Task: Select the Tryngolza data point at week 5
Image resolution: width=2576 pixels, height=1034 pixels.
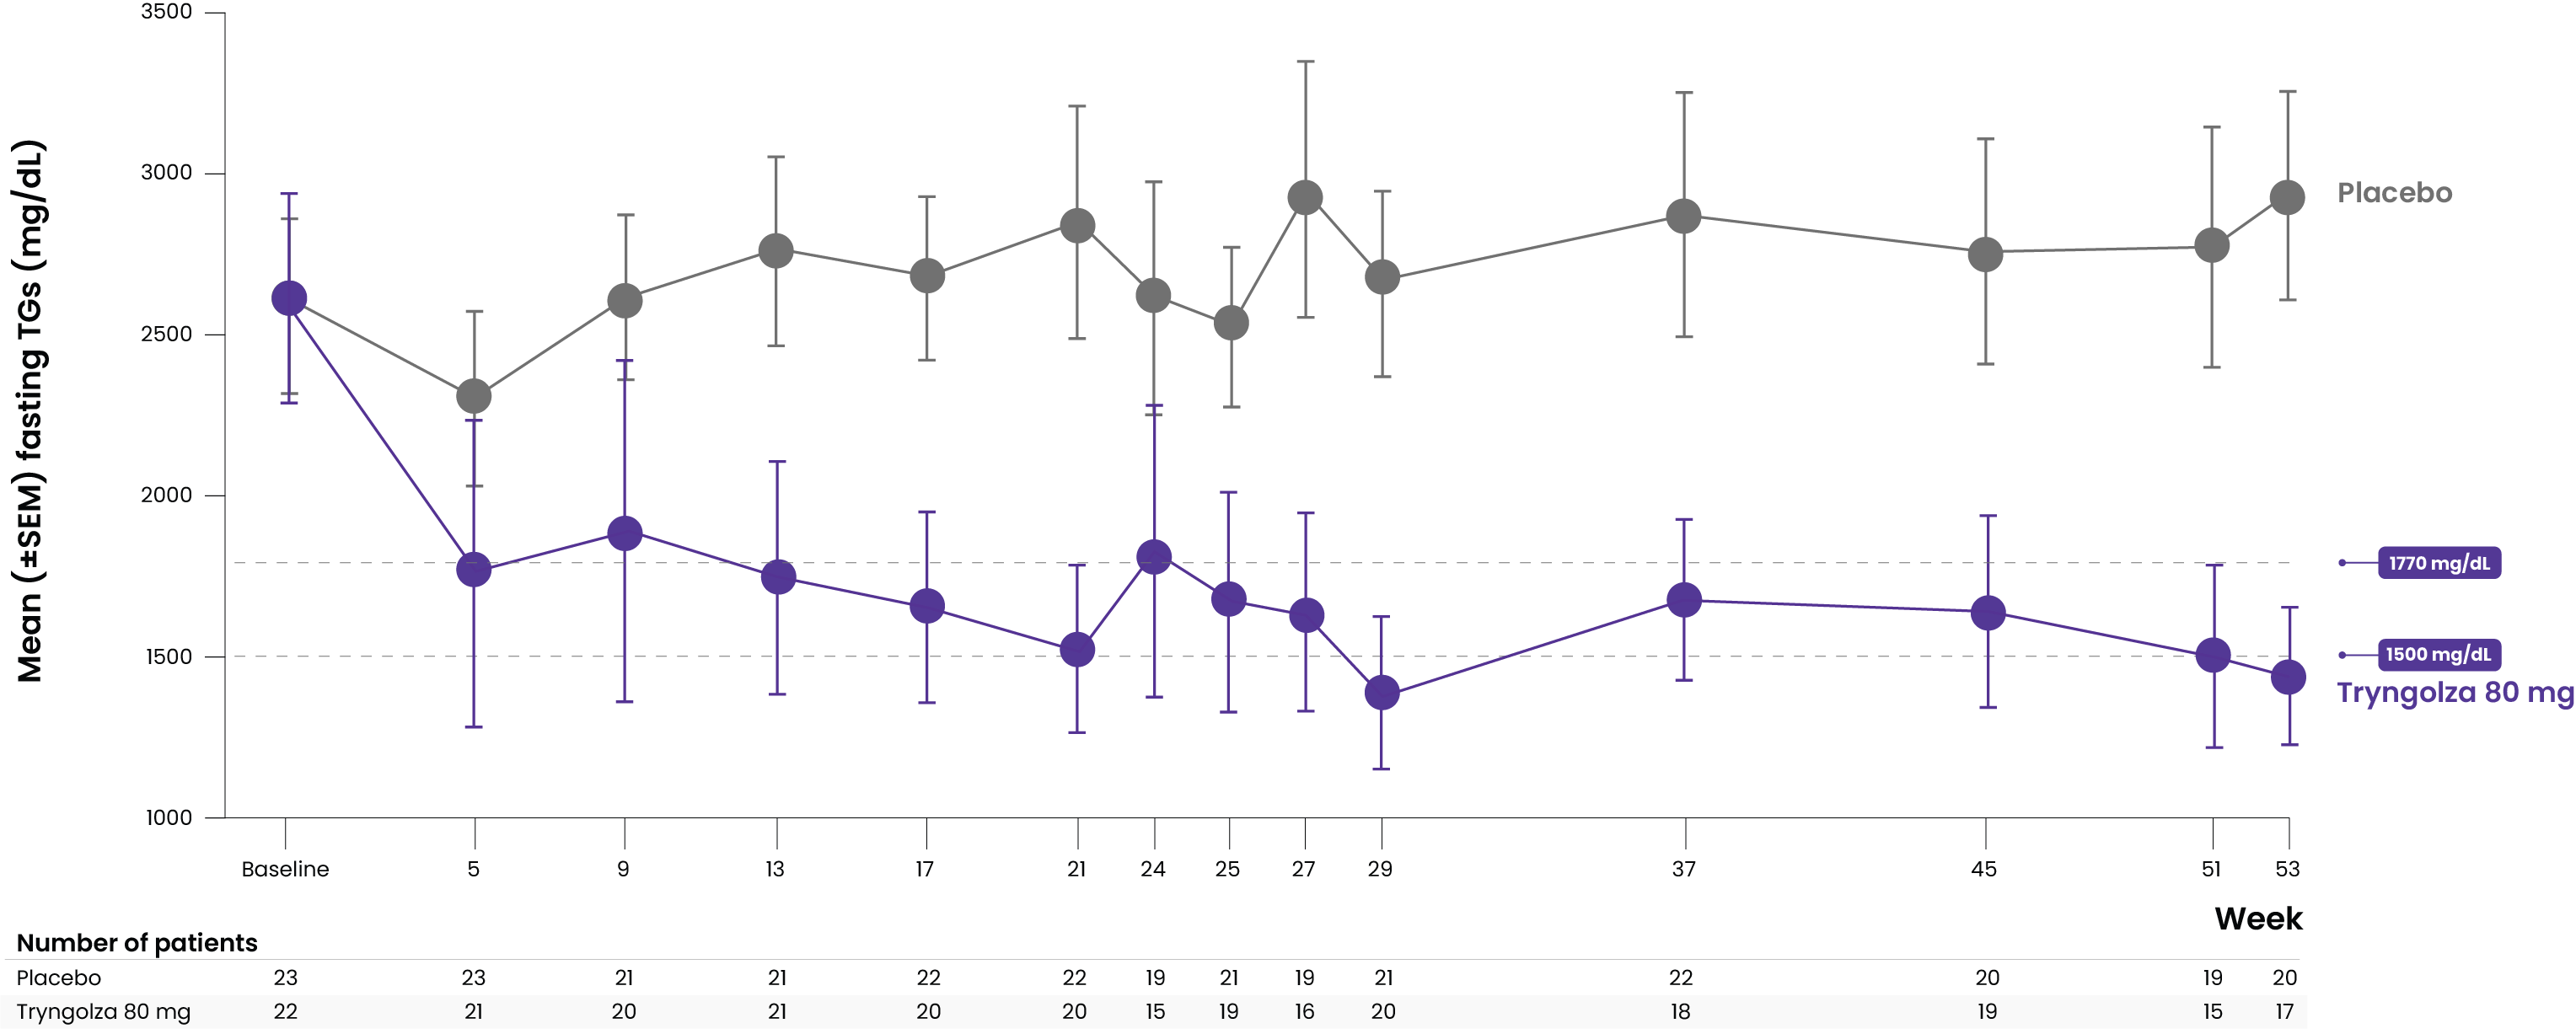Action: click(474, 570)
